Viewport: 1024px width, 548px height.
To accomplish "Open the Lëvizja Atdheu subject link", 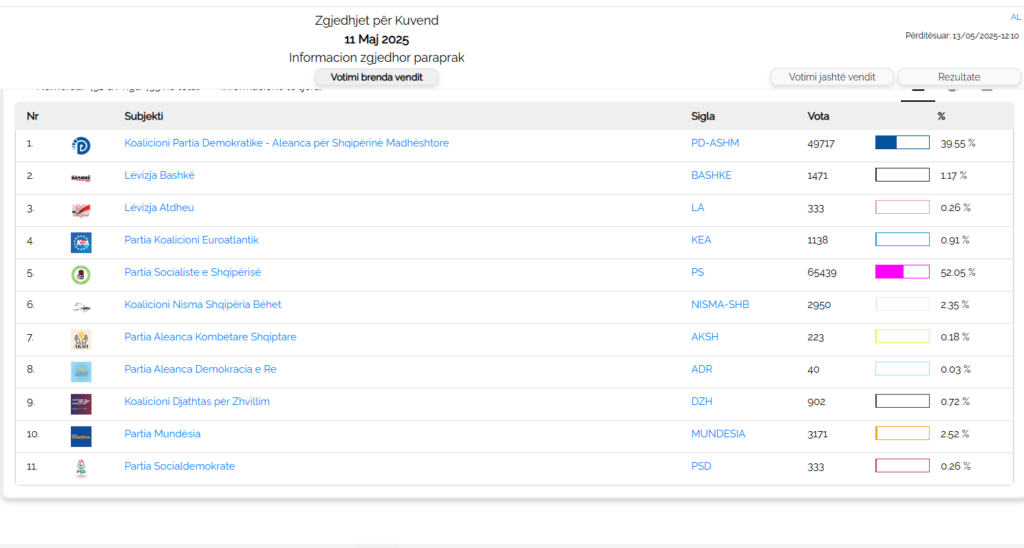I will pos(159,208).
